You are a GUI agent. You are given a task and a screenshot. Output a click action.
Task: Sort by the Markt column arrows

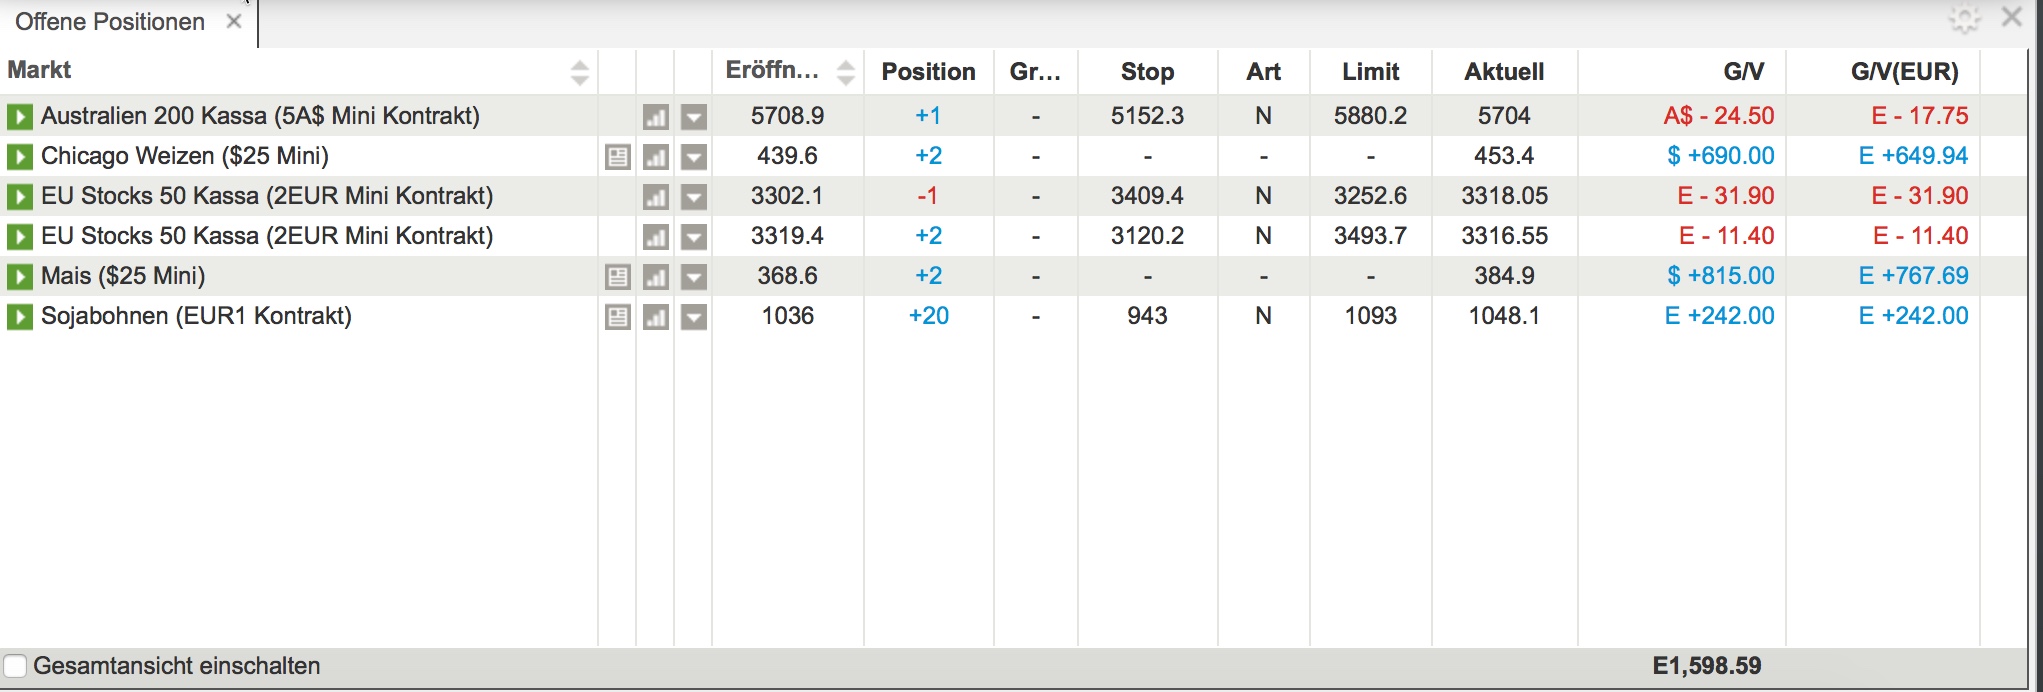579,72
